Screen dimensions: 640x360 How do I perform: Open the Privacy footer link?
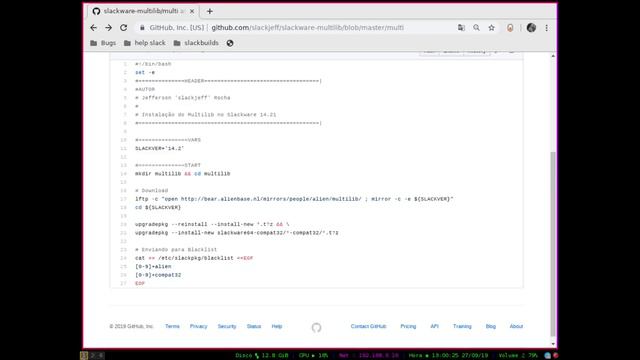coord(198,327)
